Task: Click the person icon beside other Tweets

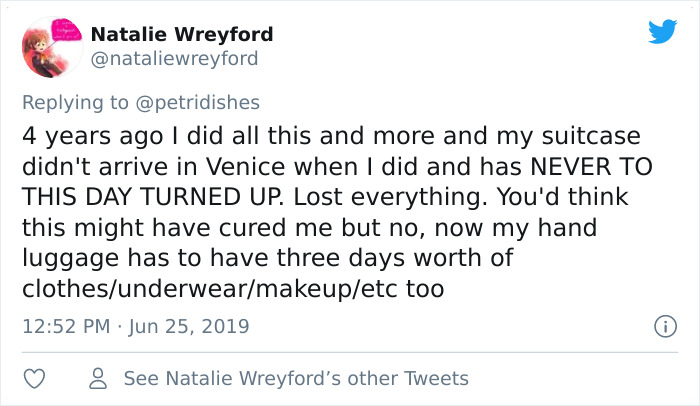Action: click(98, 379)
